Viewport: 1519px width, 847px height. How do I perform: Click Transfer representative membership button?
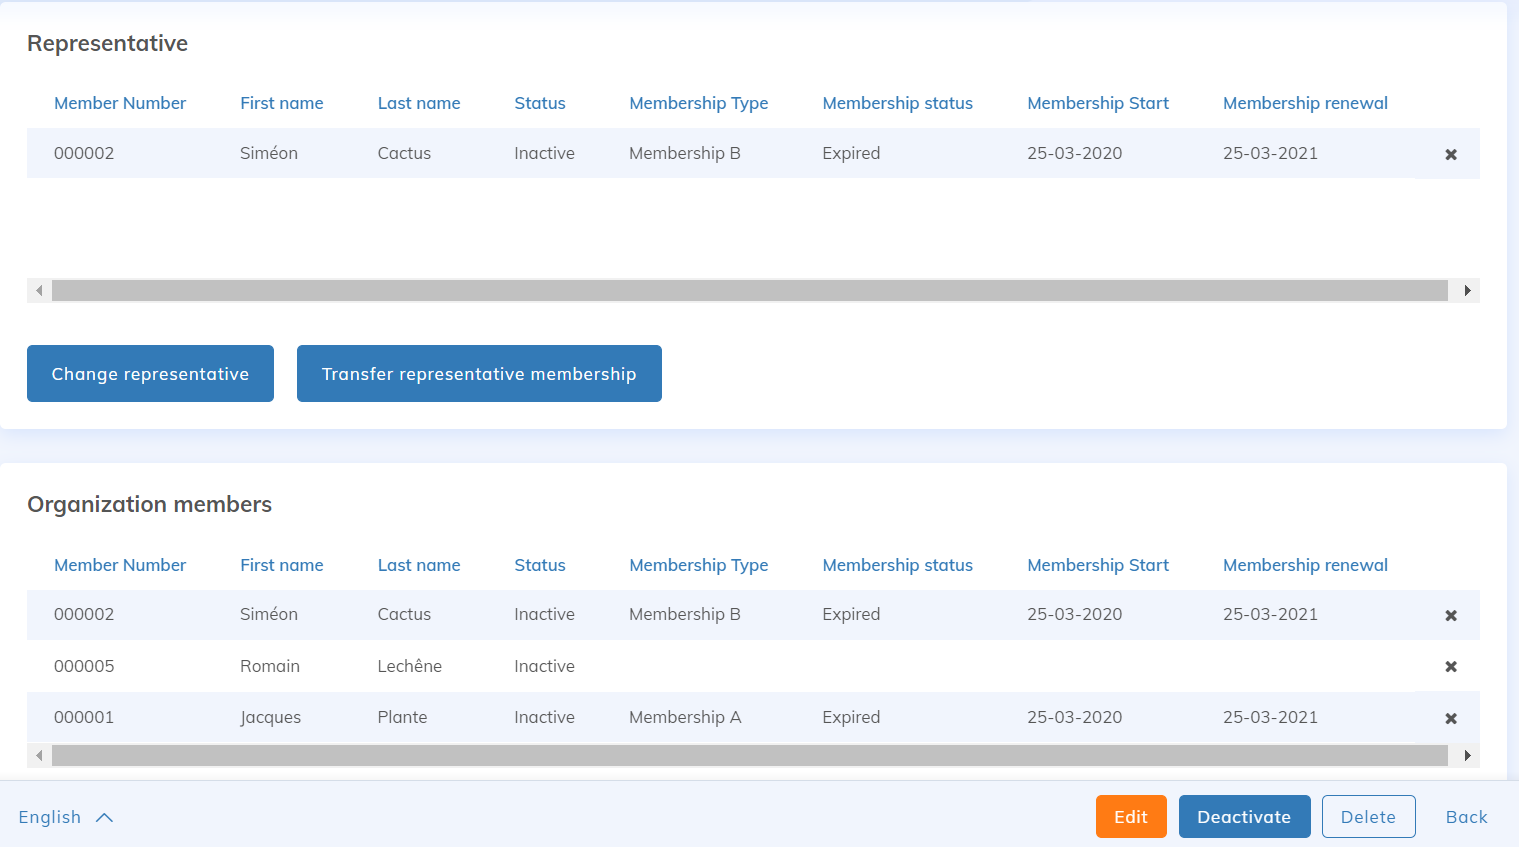479,374
